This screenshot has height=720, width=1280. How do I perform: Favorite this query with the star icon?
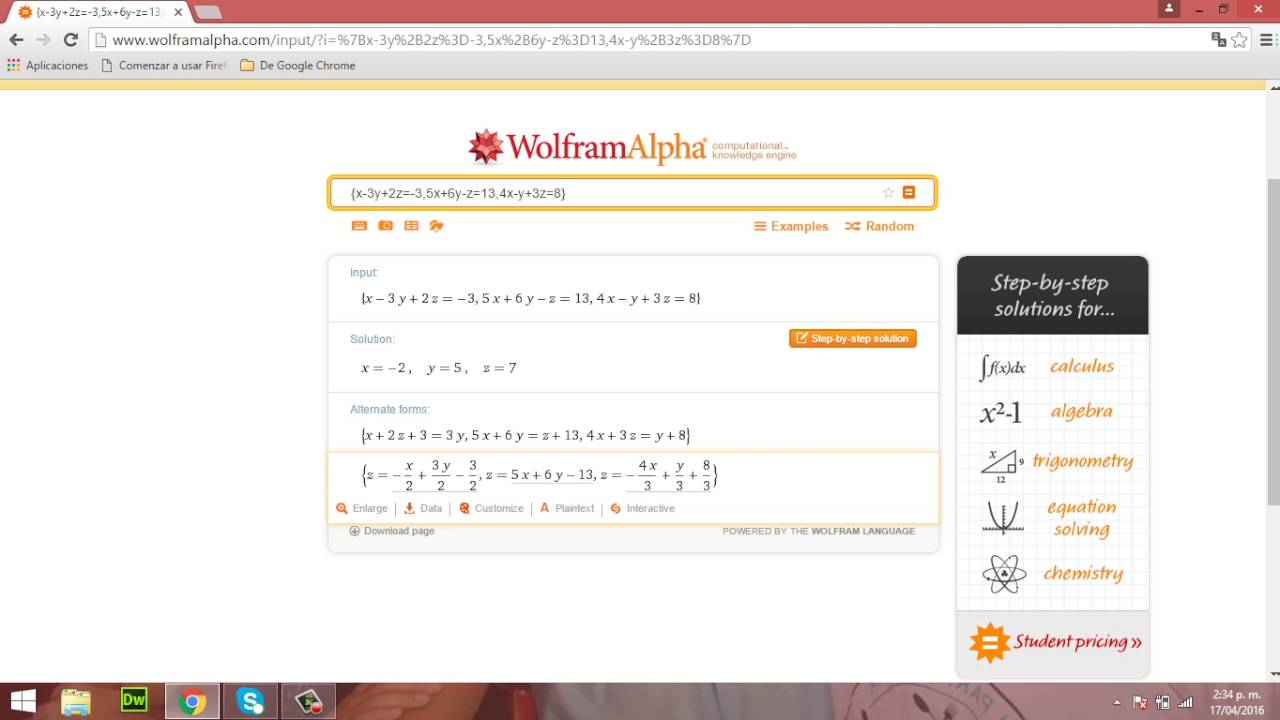click(888, 193)
